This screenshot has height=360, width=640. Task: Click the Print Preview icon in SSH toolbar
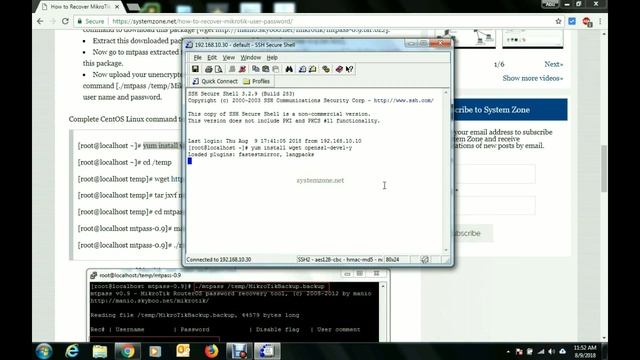[x=219, y=69]
